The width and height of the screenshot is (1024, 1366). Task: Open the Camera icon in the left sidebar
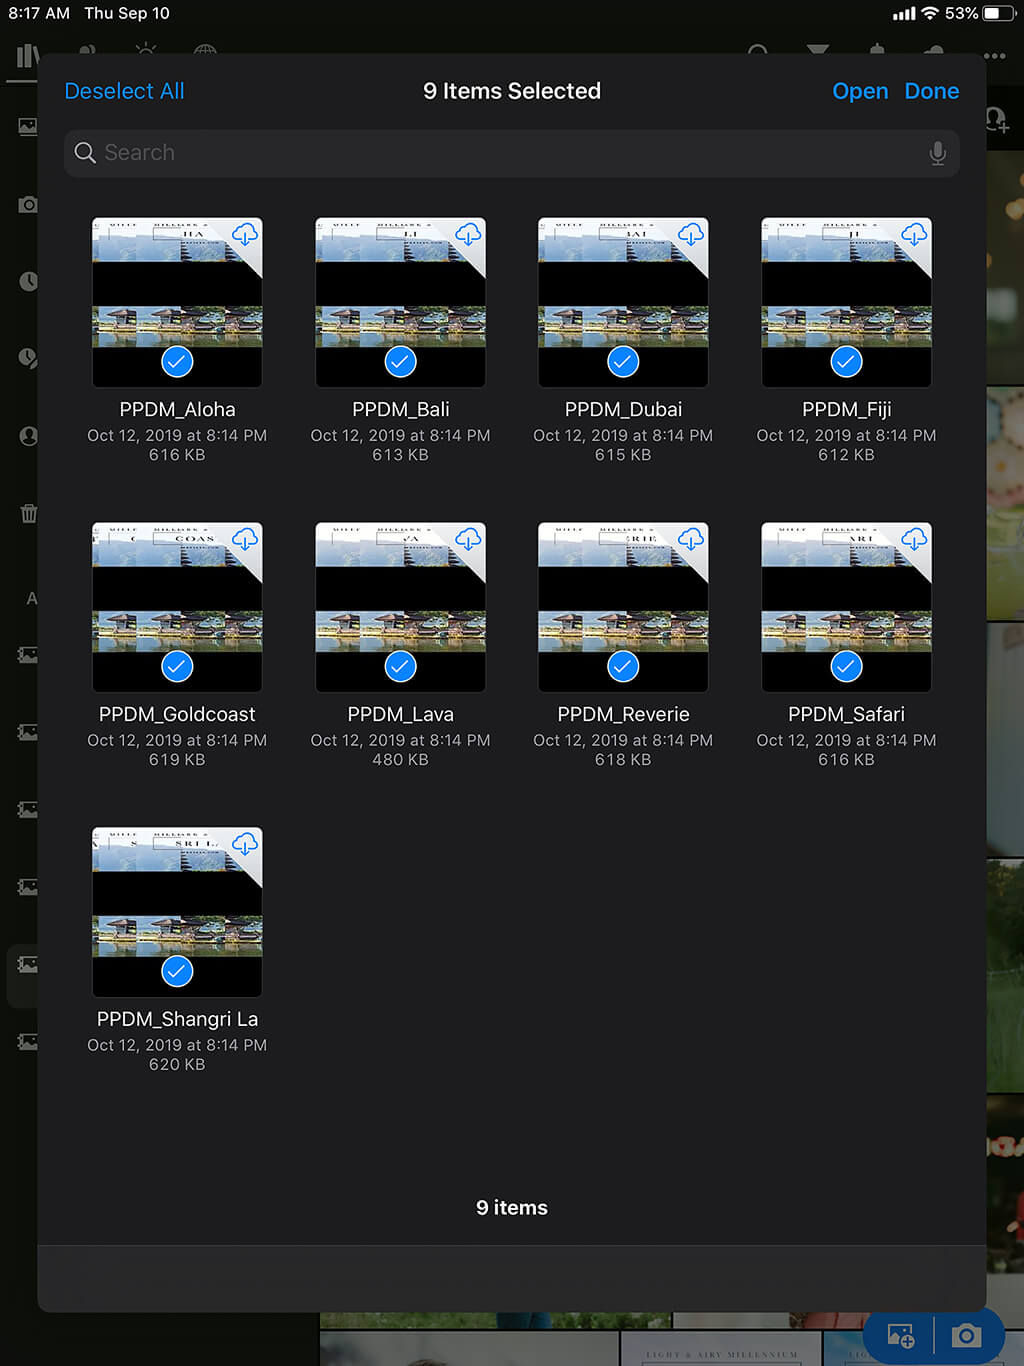tap(28, 204)
